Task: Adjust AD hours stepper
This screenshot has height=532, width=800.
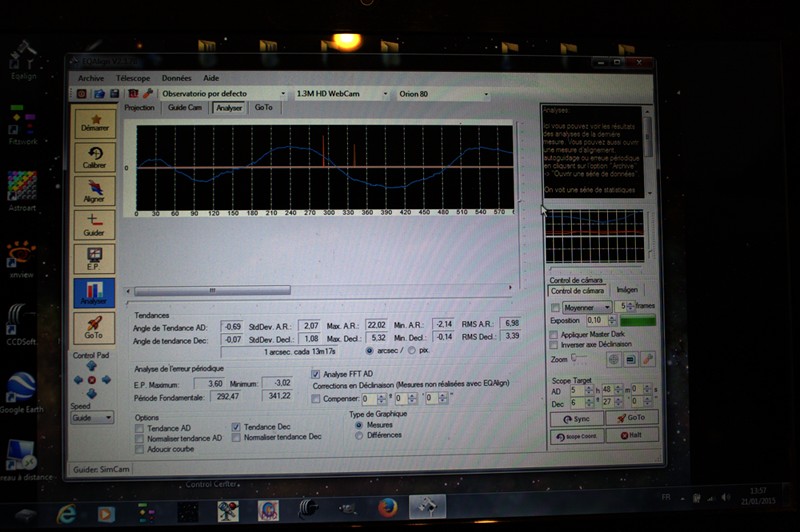Action: (x=588, y=390)
